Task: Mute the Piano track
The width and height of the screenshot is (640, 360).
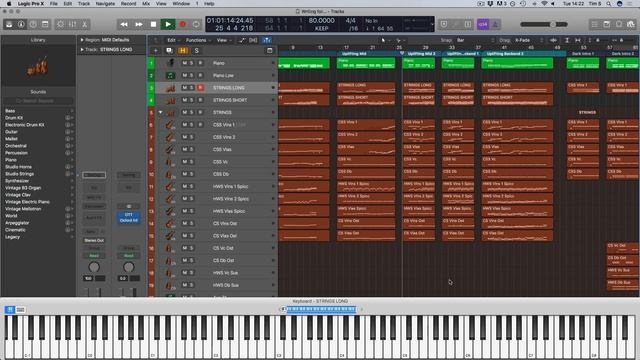Action: 184,63
